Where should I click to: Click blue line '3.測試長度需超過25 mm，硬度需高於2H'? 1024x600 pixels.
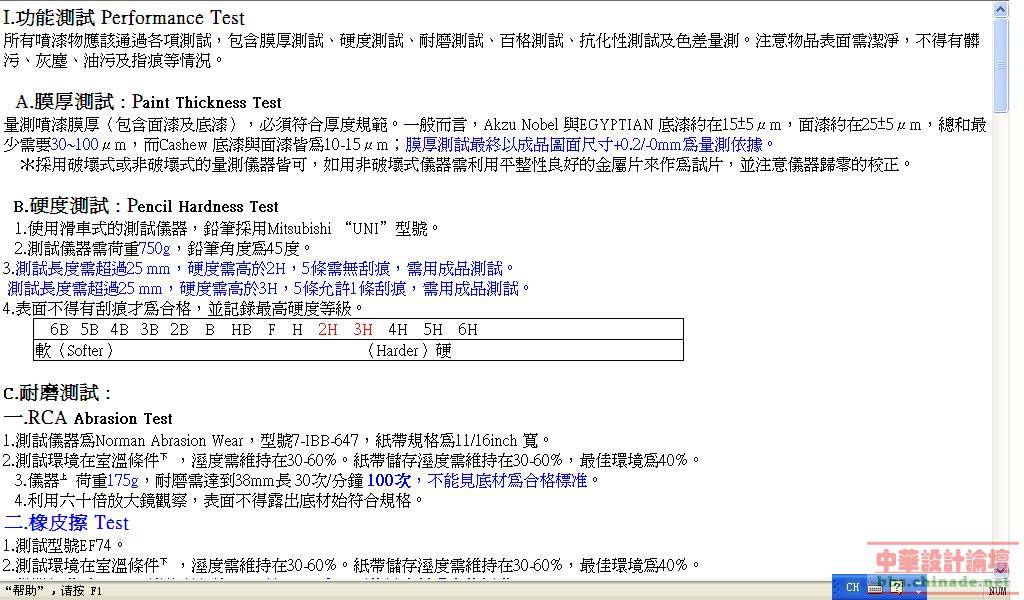pyautogui.click(x=259, y=268)
